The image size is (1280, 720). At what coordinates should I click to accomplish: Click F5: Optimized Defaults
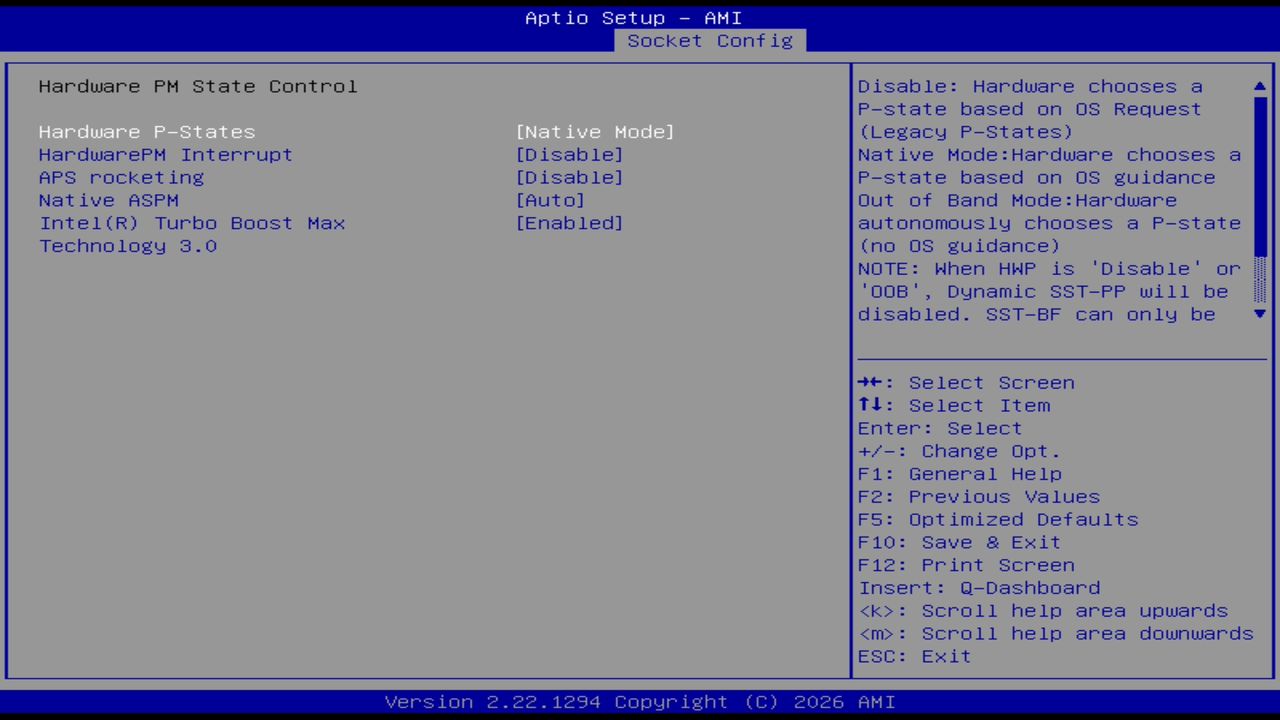click(997, 519)
